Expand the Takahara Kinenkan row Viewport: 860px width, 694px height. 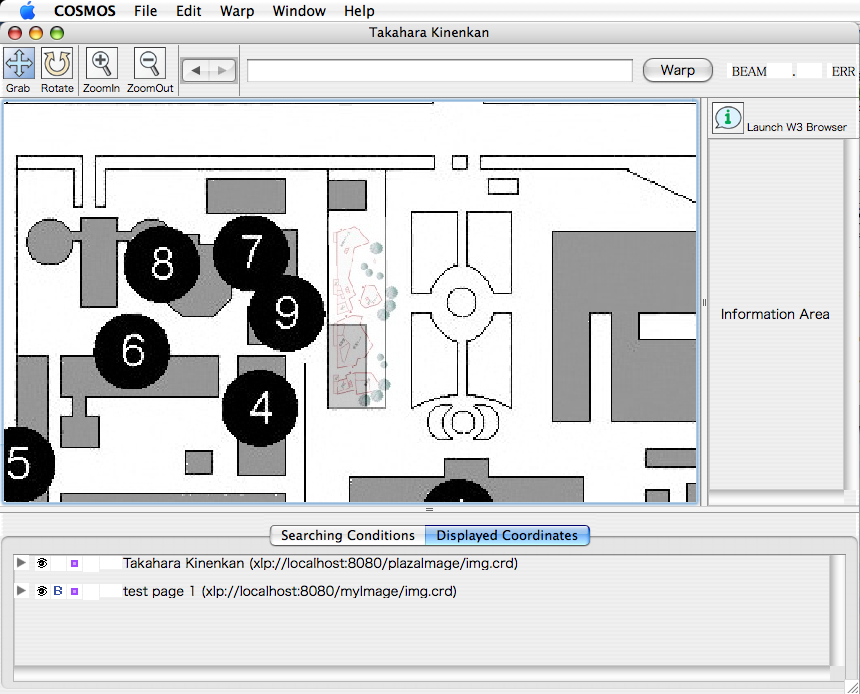21,563
